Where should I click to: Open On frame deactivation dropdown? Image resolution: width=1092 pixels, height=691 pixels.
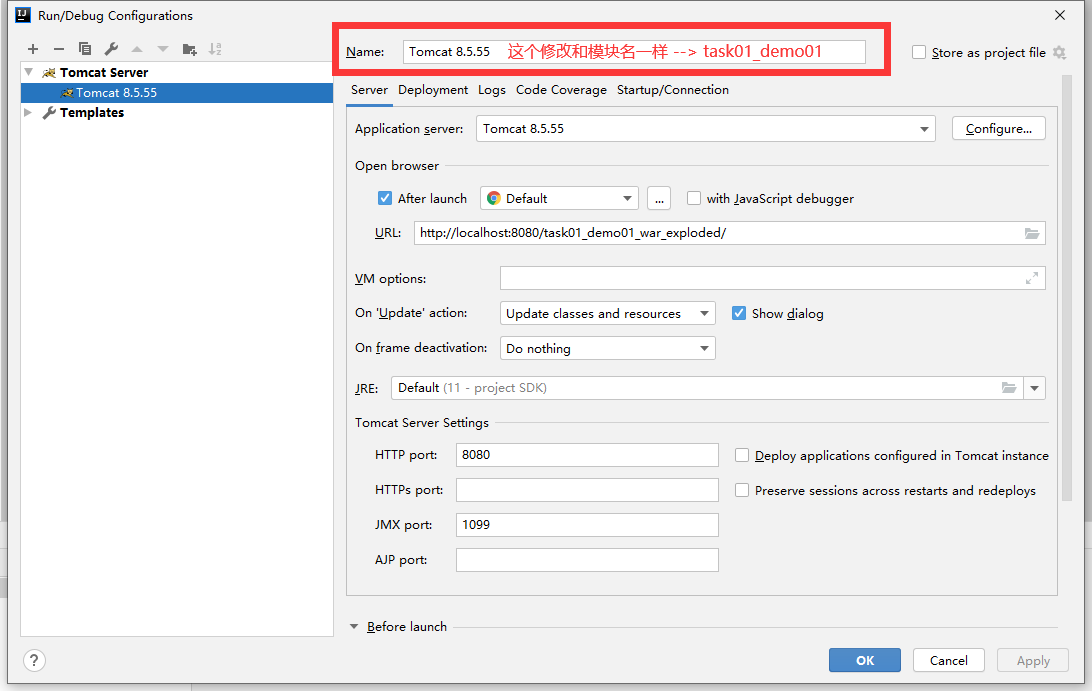point(607,348)
